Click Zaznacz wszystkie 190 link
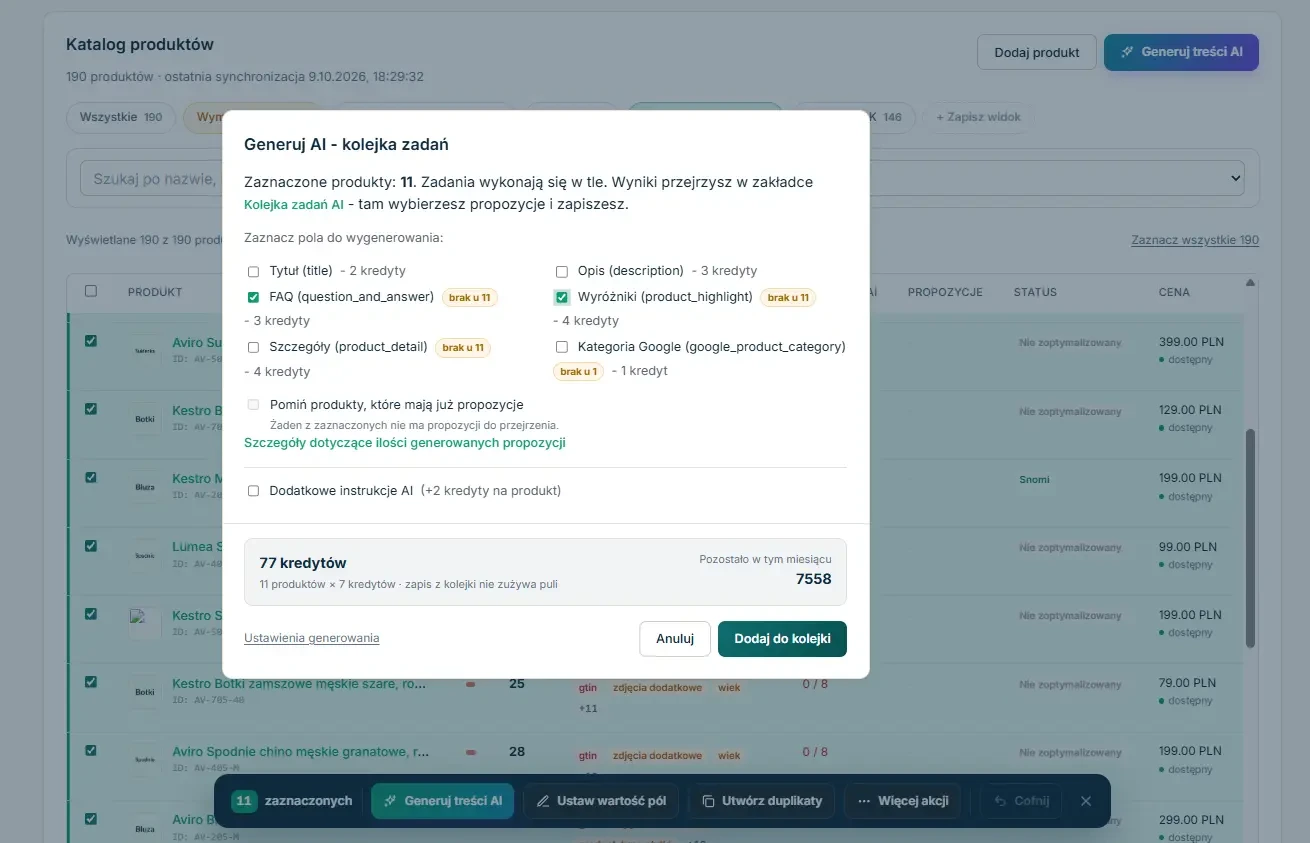Image resolution: width=1310 pixels, height=843 pixels. coord(1195,240)
